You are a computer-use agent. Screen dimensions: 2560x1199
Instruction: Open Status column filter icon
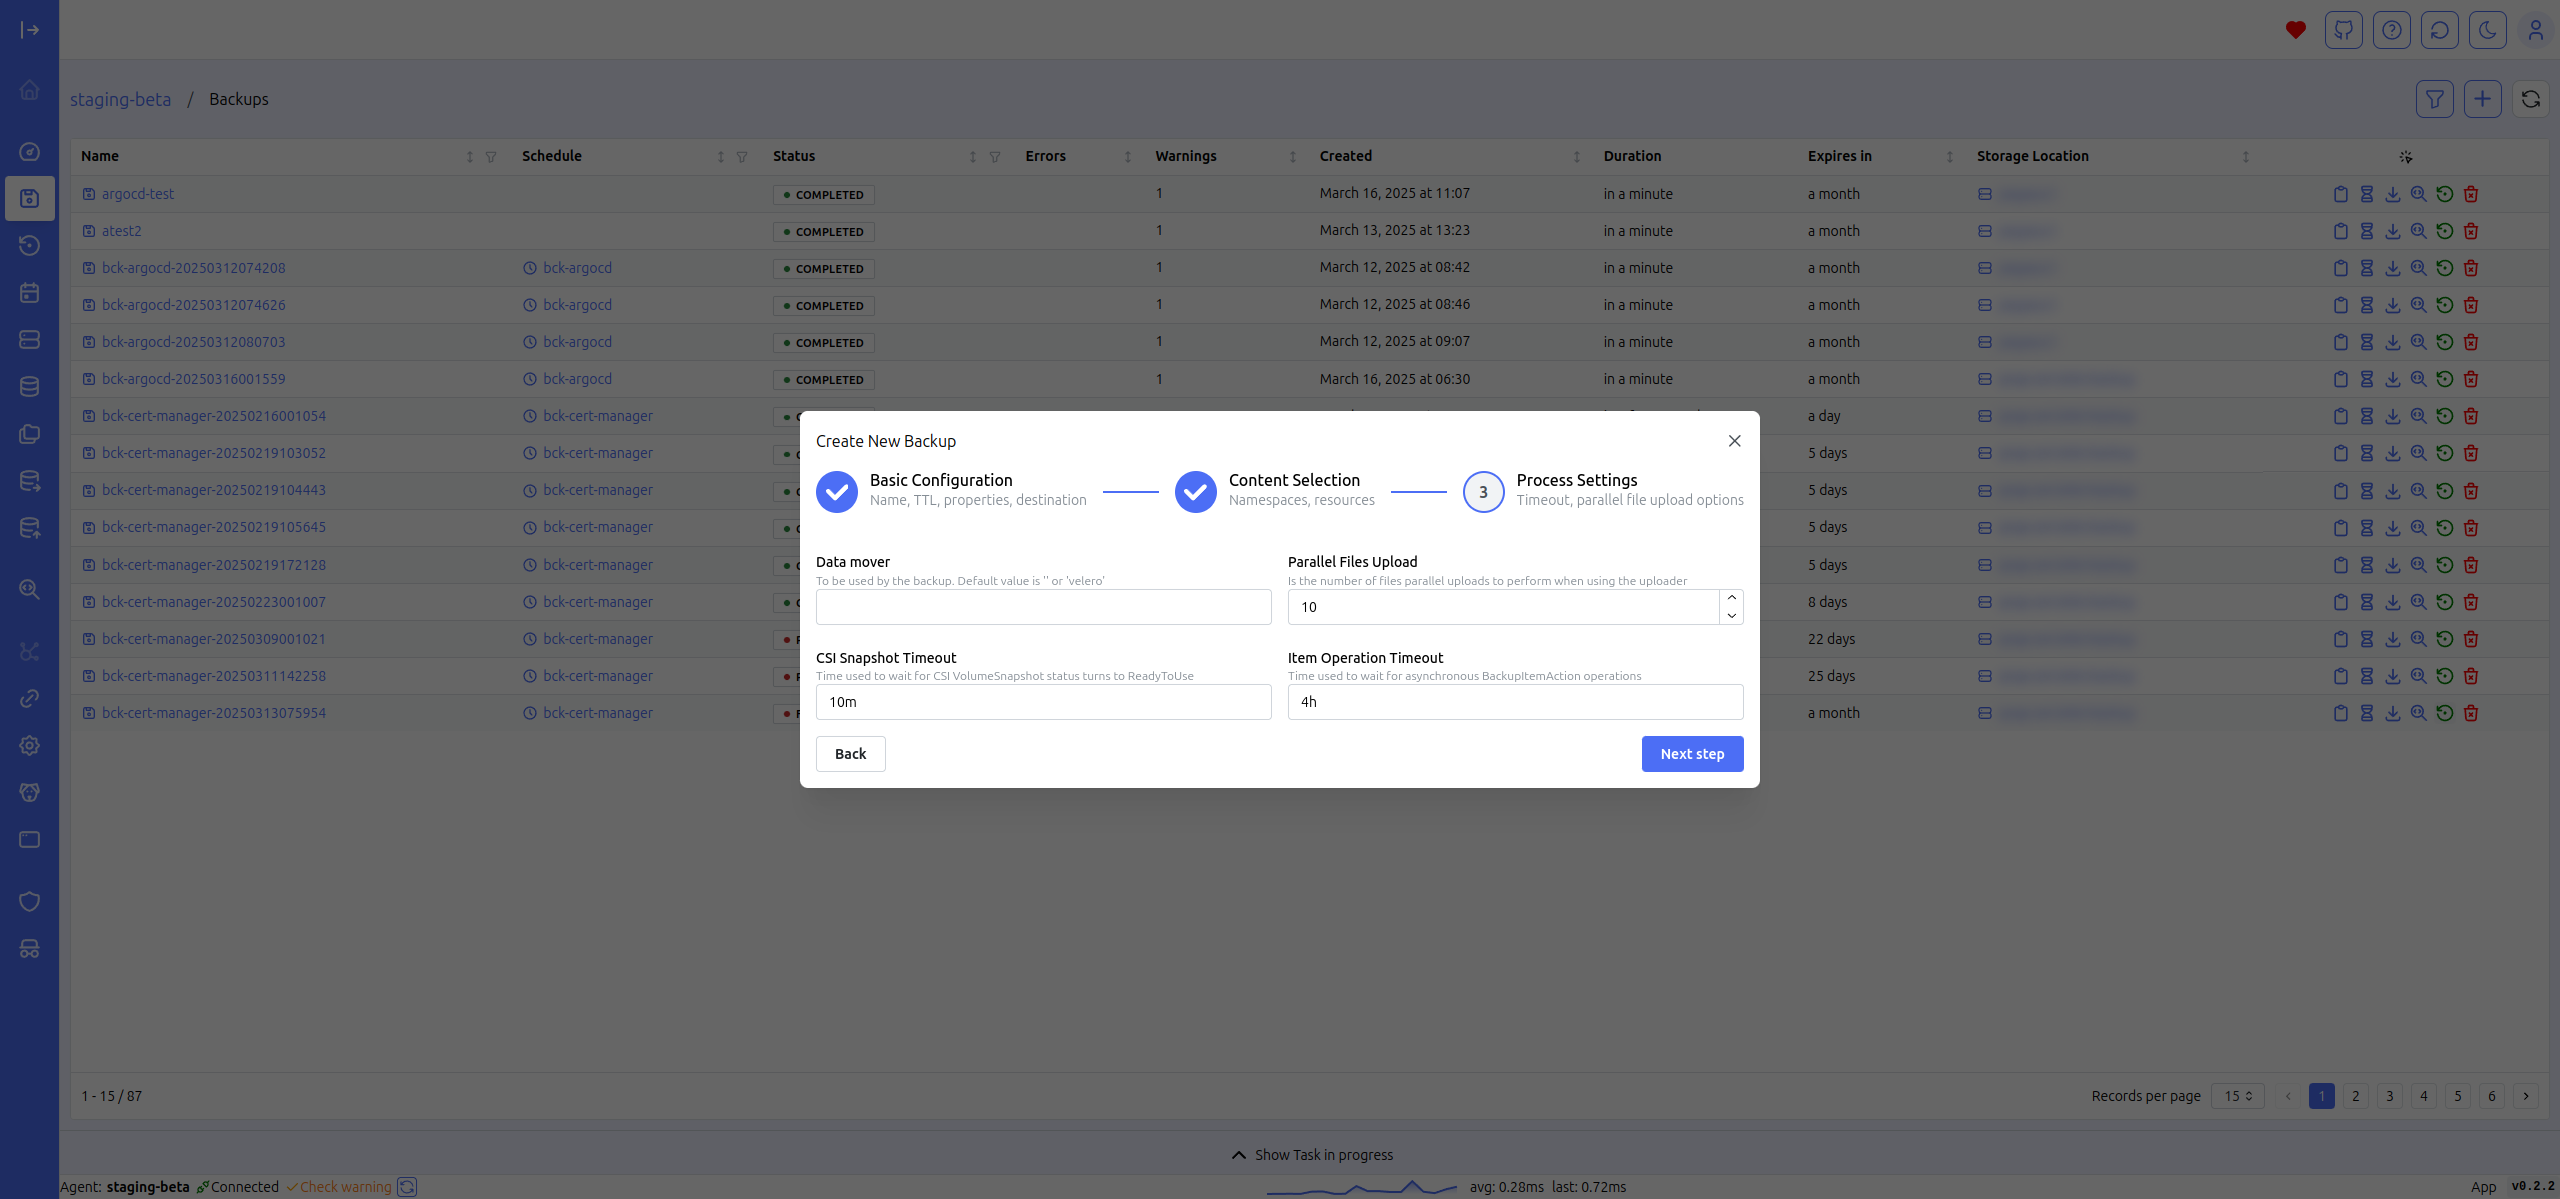(x=995, y=157)
